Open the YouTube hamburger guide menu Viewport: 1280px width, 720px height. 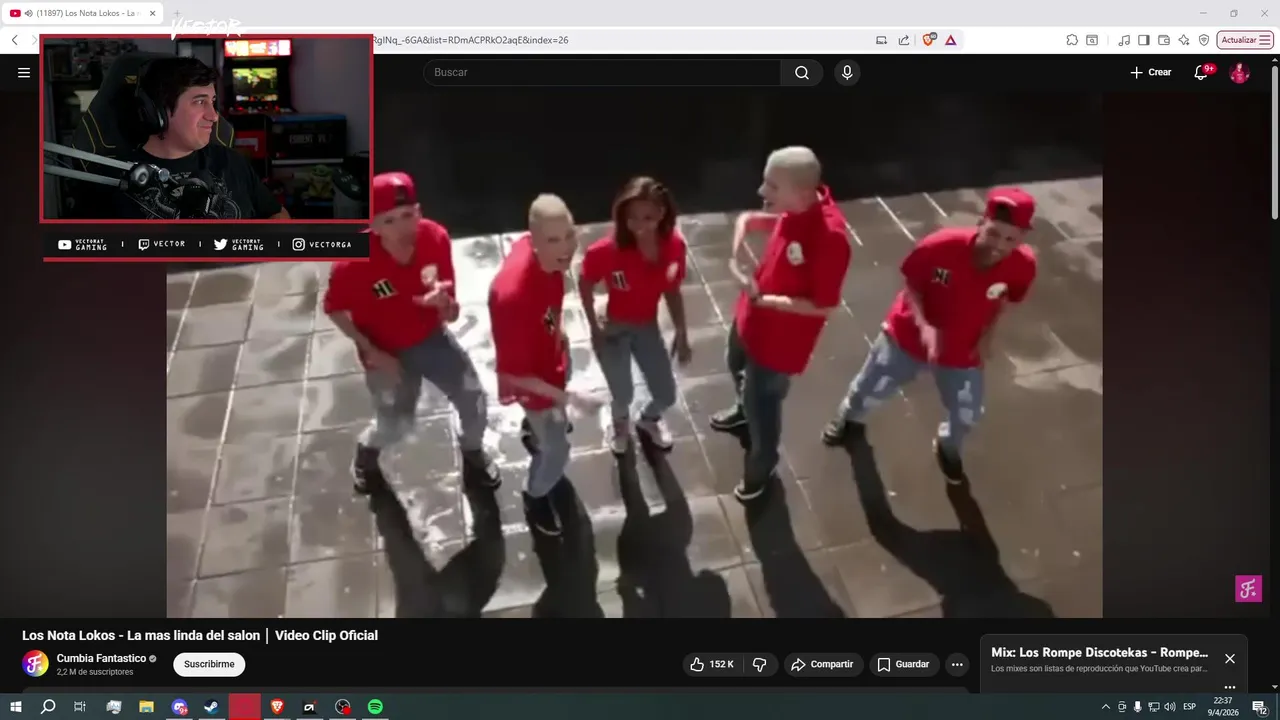point(24,72)
